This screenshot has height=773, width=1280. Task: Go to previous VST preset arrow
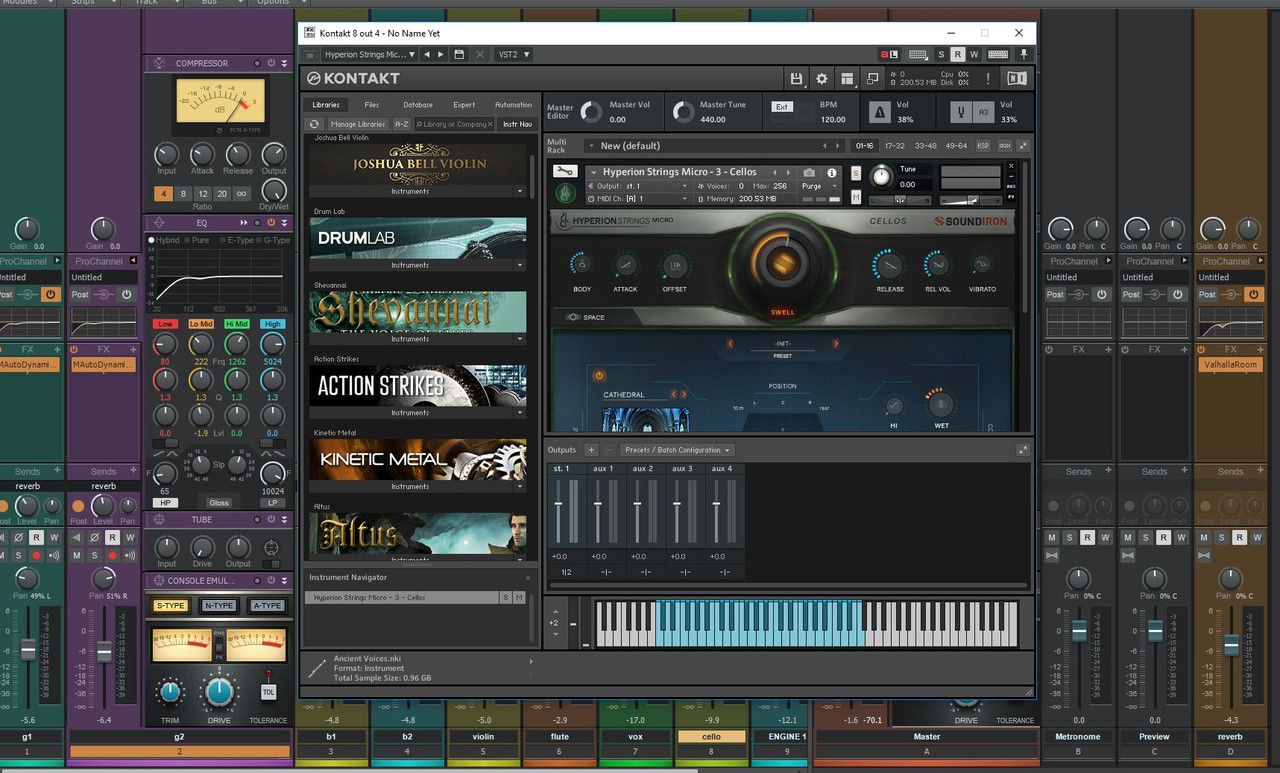427,54
